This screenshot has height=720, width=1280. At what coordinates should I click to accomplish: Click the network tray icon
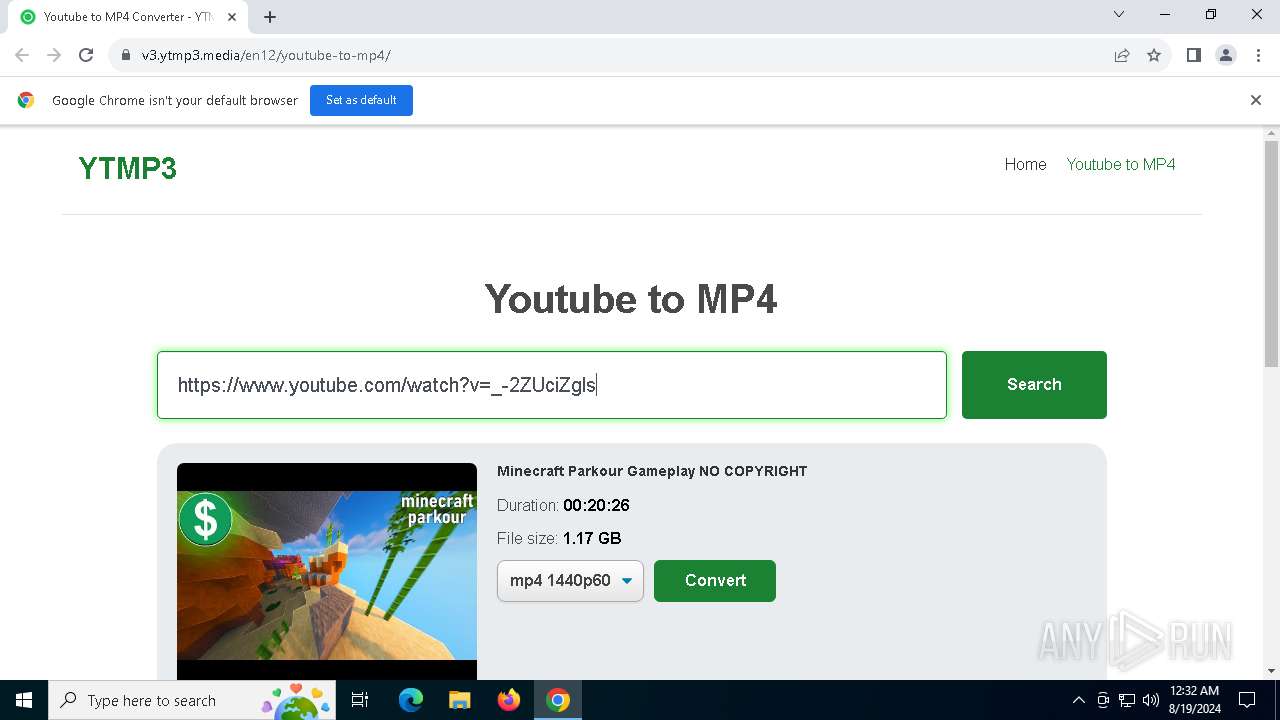[1127, 700]
